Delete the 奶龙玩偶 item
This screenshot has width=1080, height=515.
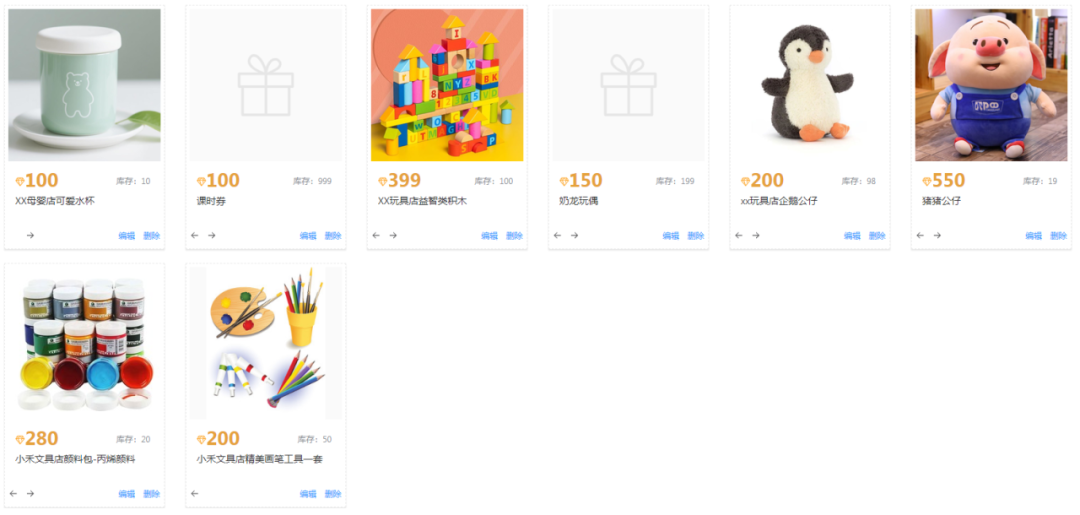tap(696, 235)
